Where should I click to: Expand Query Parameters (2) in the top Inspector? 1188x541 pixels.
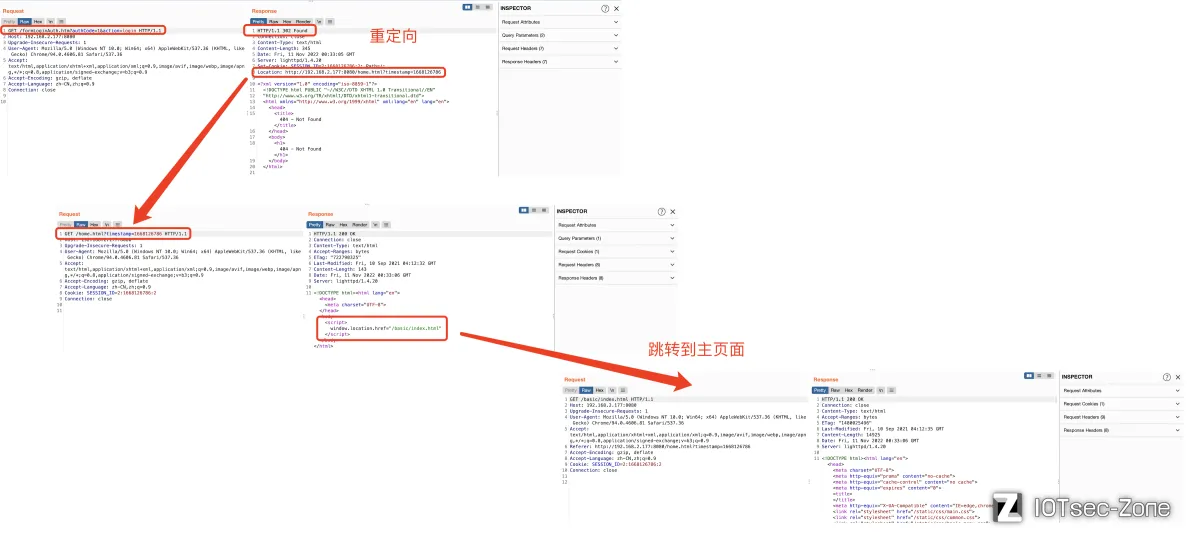coord(559,35)
